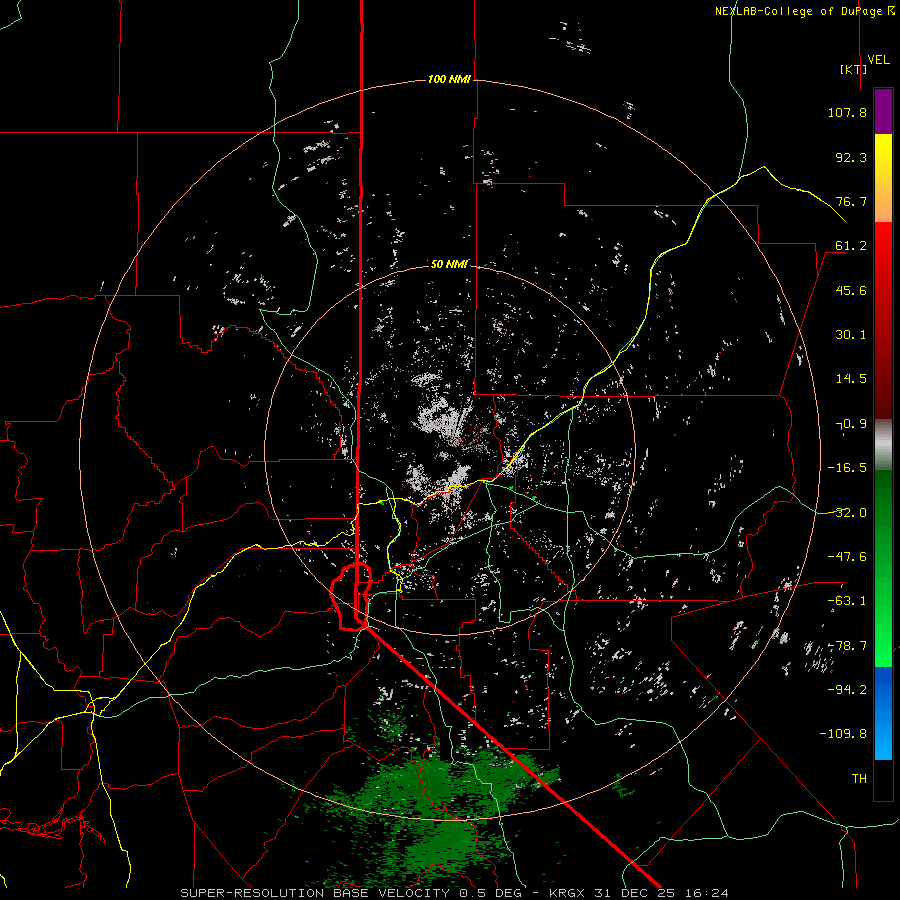Select the 76.7 scale value
Screen dimensions: 900x900
coord(851,201)
